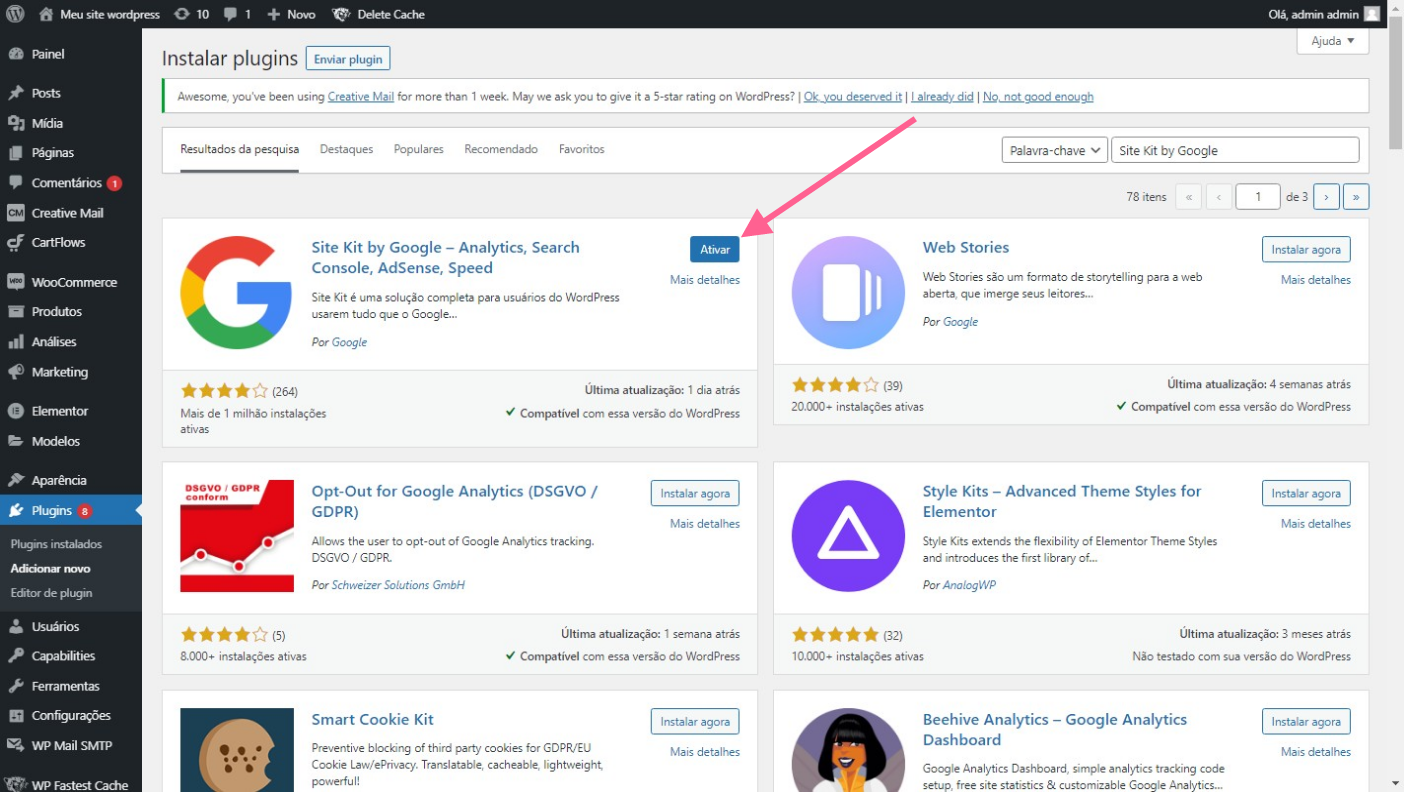Viewport: 1404px width, 792px height.
Task: Click Ativar button for Site Kit
Action: [x=715, y=249]
